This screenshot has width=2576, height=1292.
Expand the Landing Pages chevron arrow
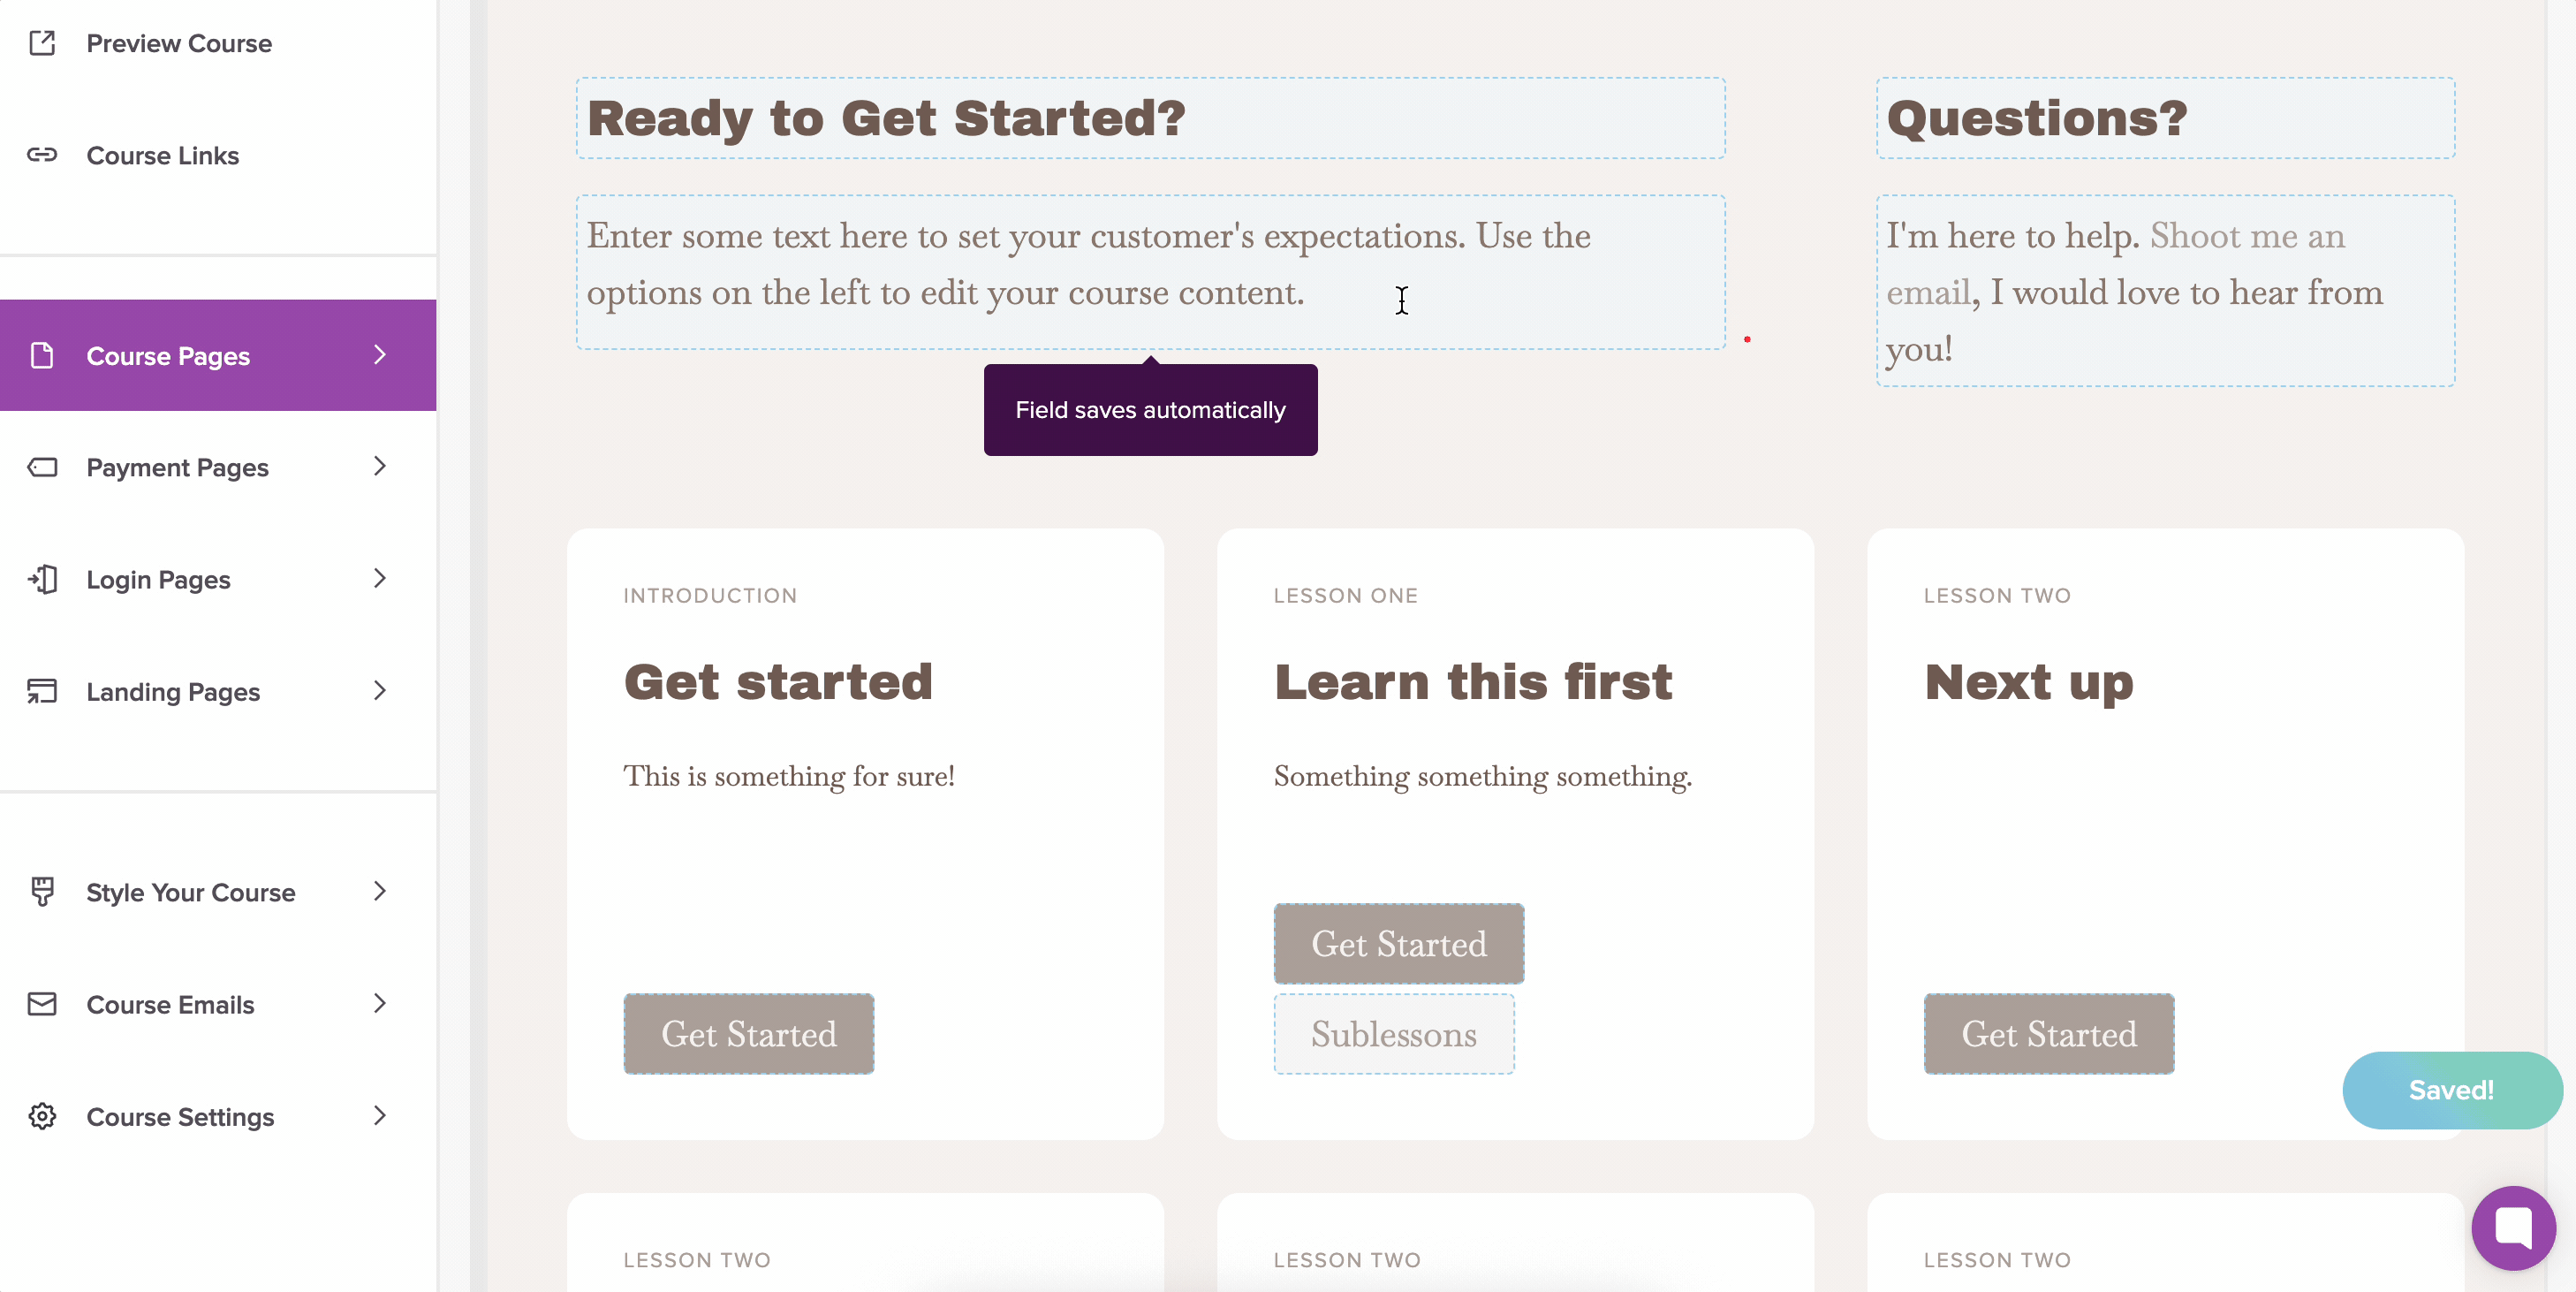tap(380, 691)
